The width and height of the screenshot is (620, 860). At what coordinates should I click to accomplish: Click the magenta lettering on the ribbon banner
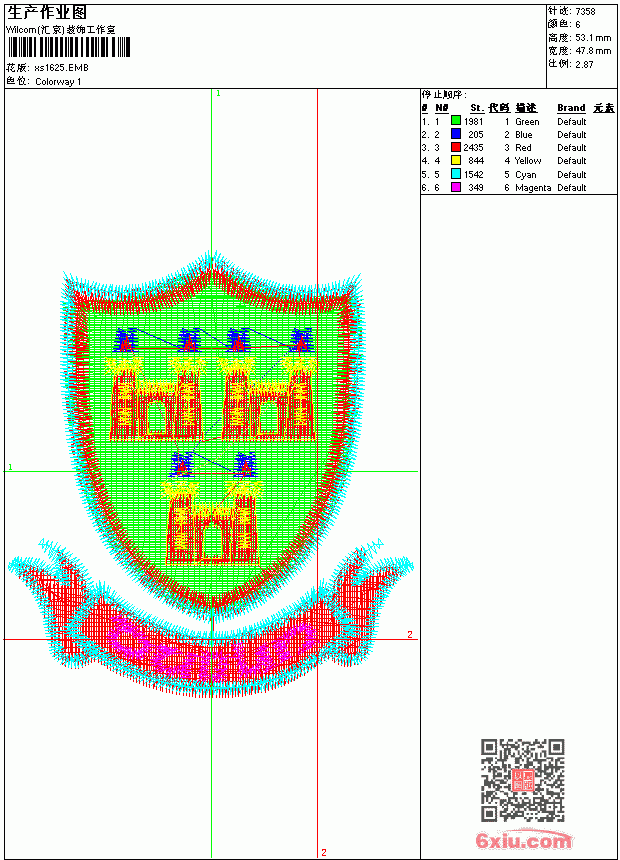211,647
